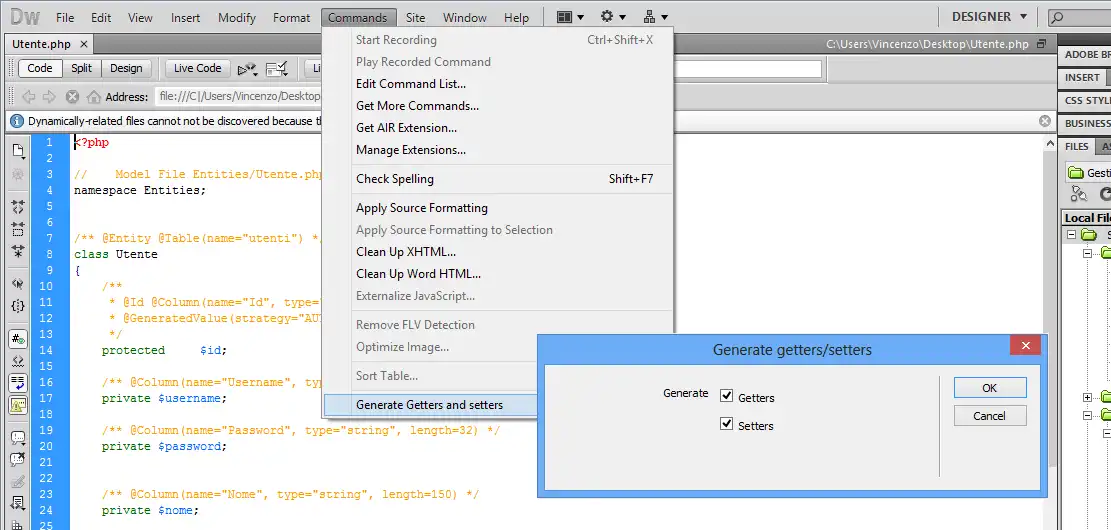Screen dimensions: 1111x530
Task: Click Remove Comment icon in coding toolbar
Action: [x=18, y=460]
